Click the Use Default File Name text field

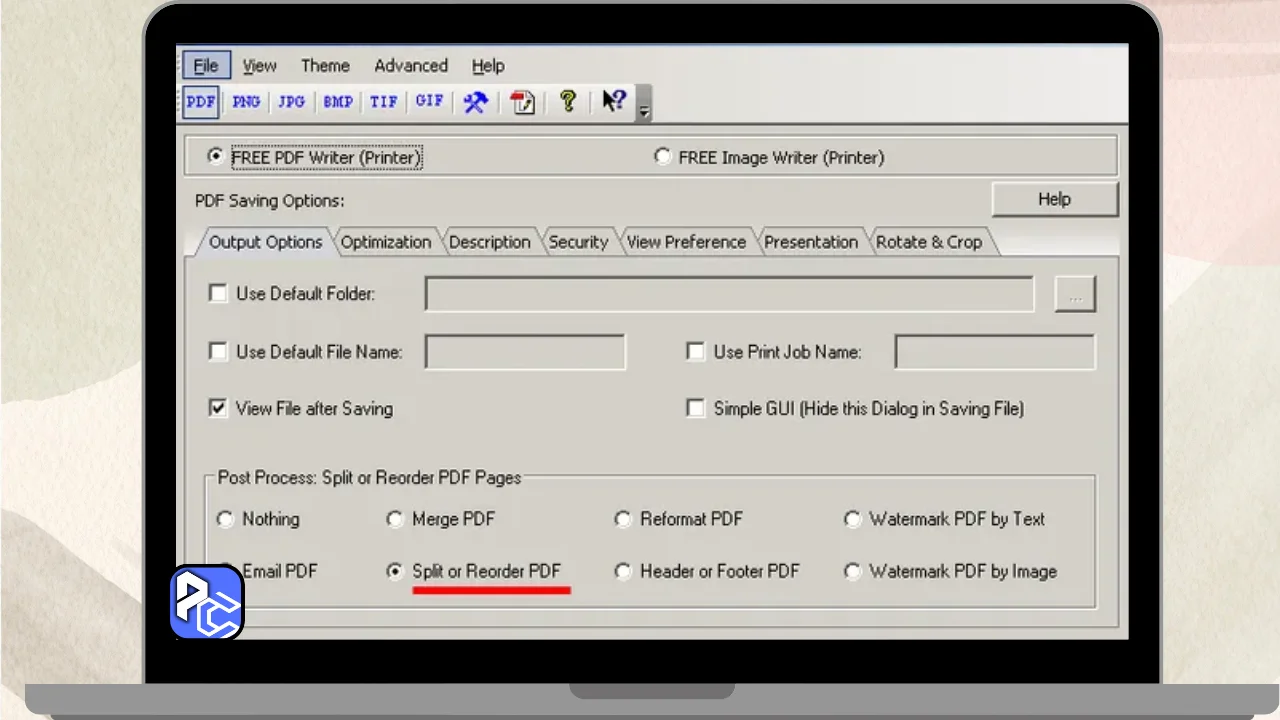coord(525,352)
